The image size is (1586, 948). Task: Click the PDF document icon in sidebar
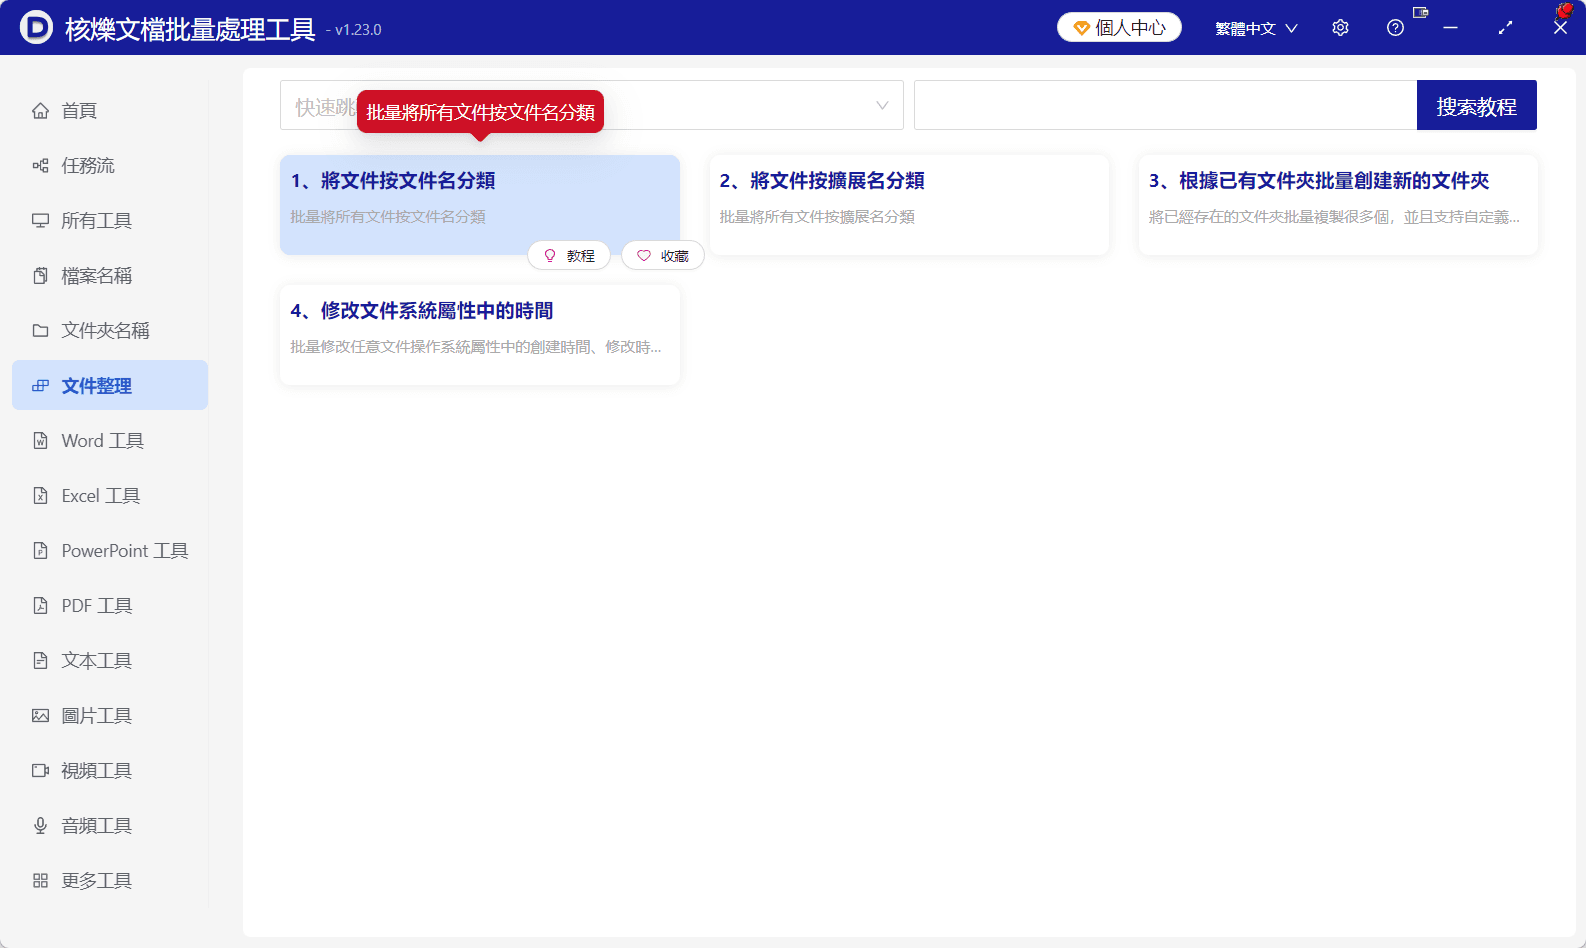pyautogui.click(x=40, y=605)
